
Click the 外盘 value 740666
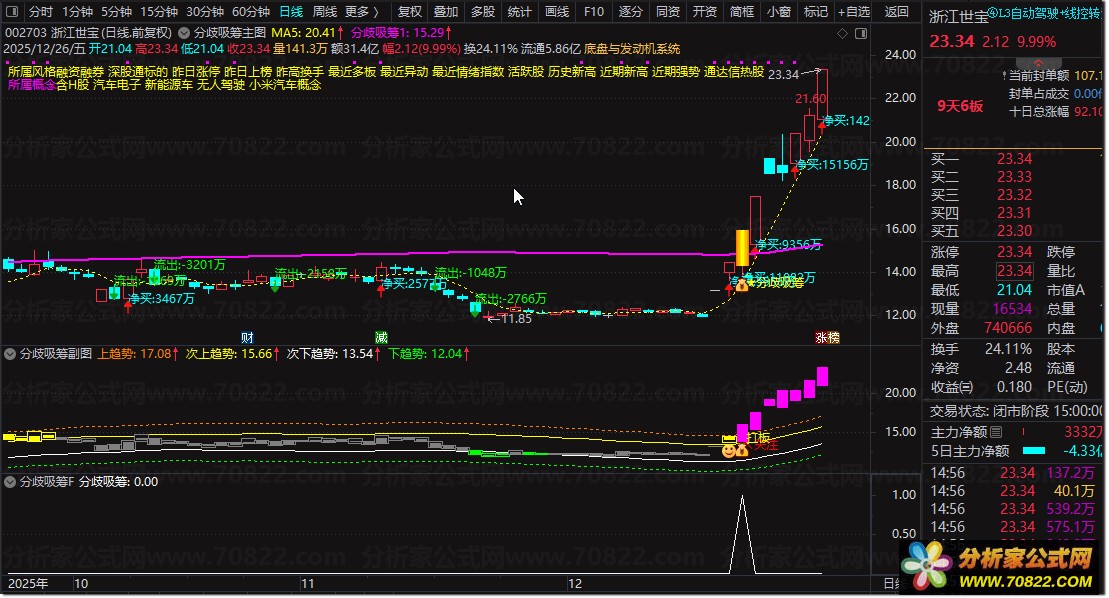click(x=1008, y=328)
